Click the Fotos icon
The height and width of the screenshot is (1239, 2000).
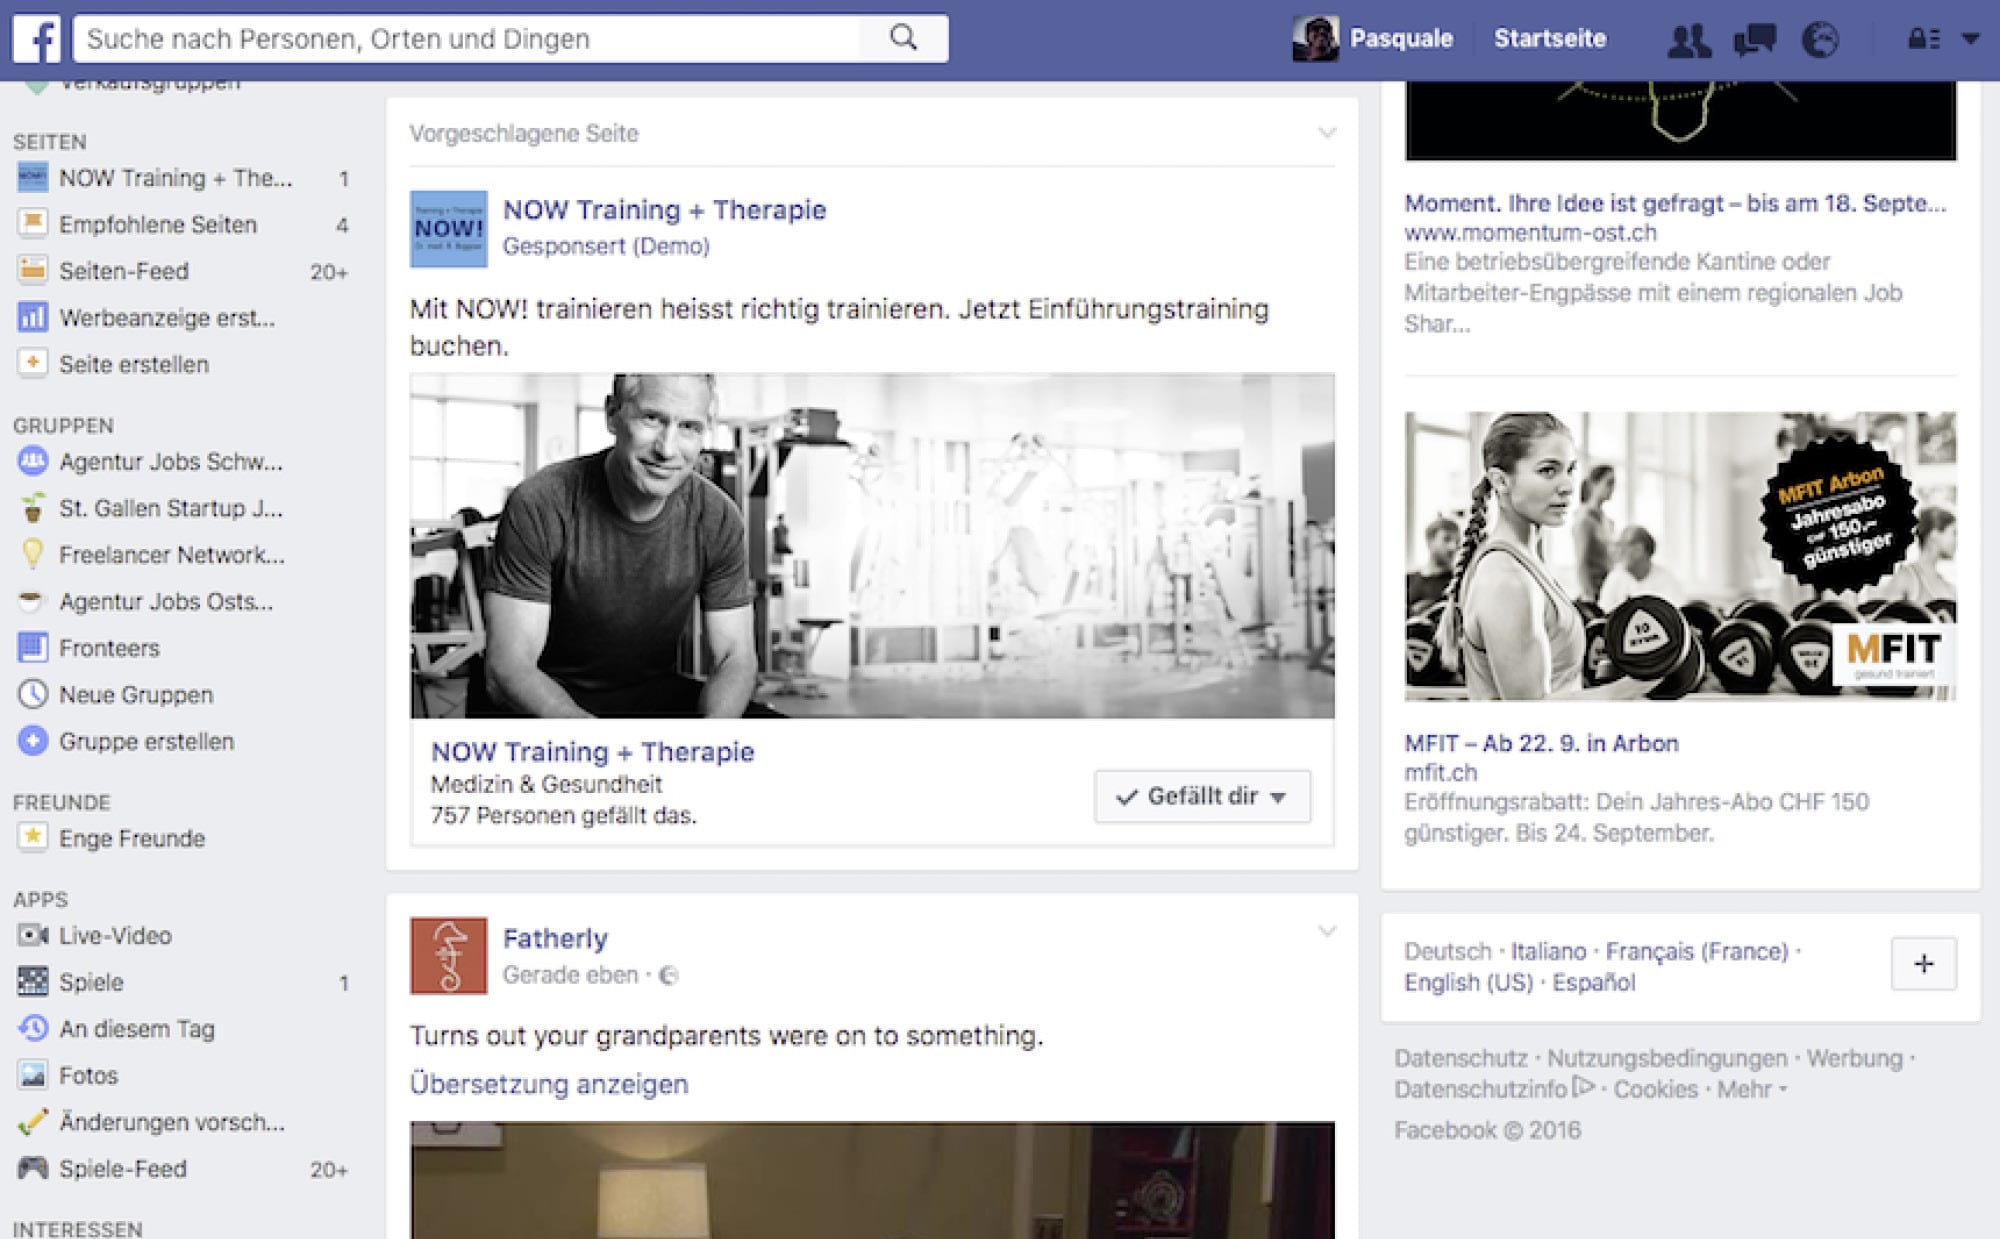[32, 1075]
